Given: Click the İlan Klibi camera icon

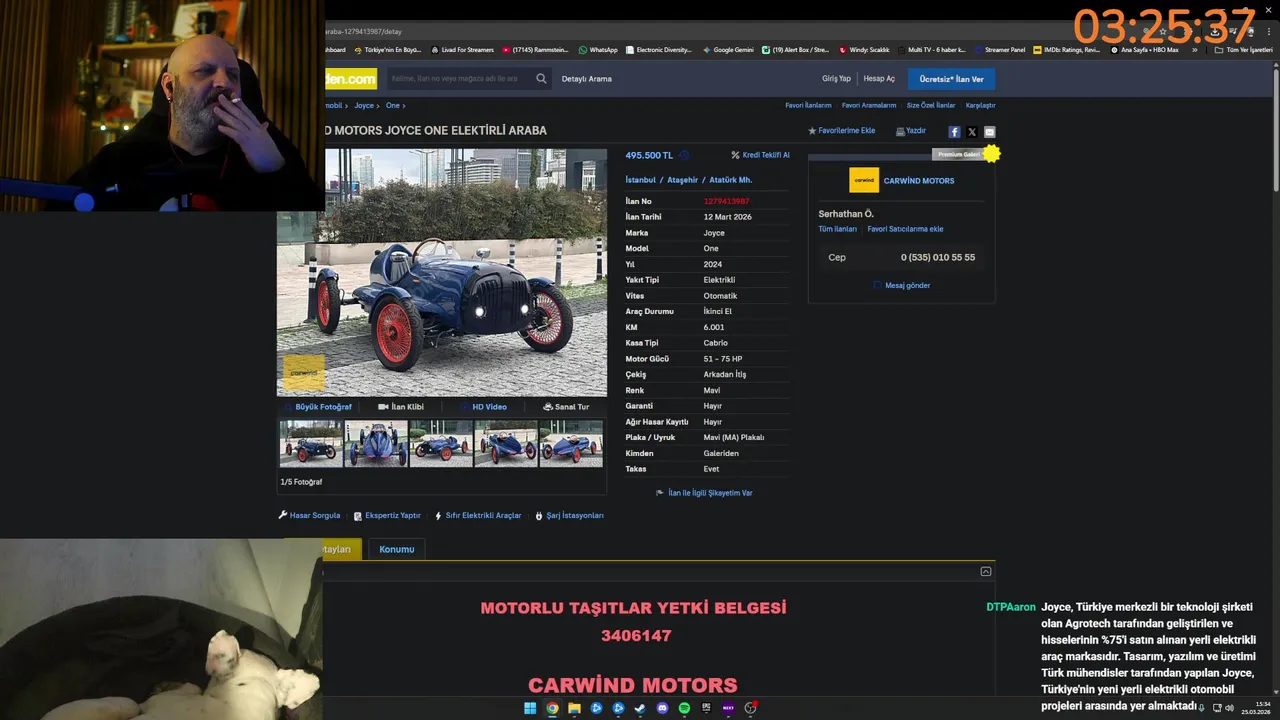Looking at the screenshot, I should pos(383,407).
